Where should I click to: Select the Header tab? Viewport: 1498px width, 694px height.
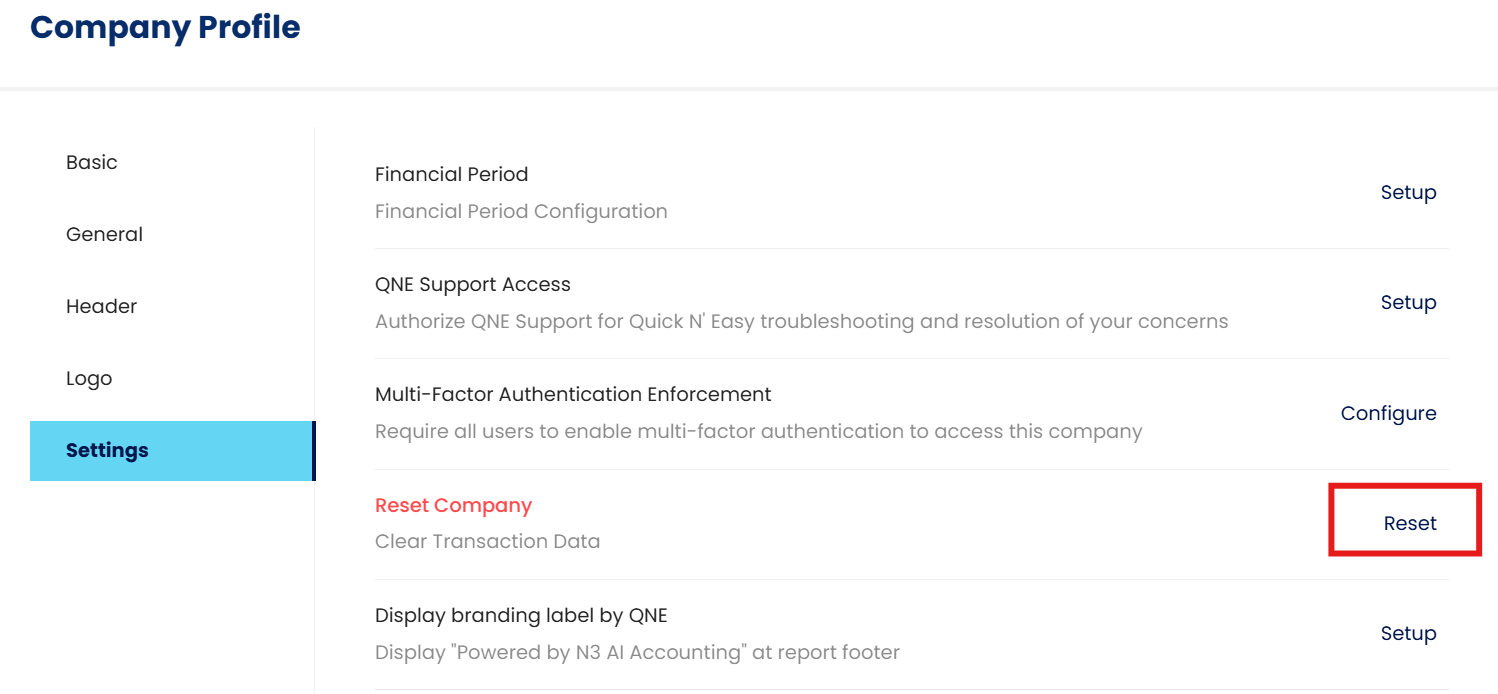click(101, 306)
